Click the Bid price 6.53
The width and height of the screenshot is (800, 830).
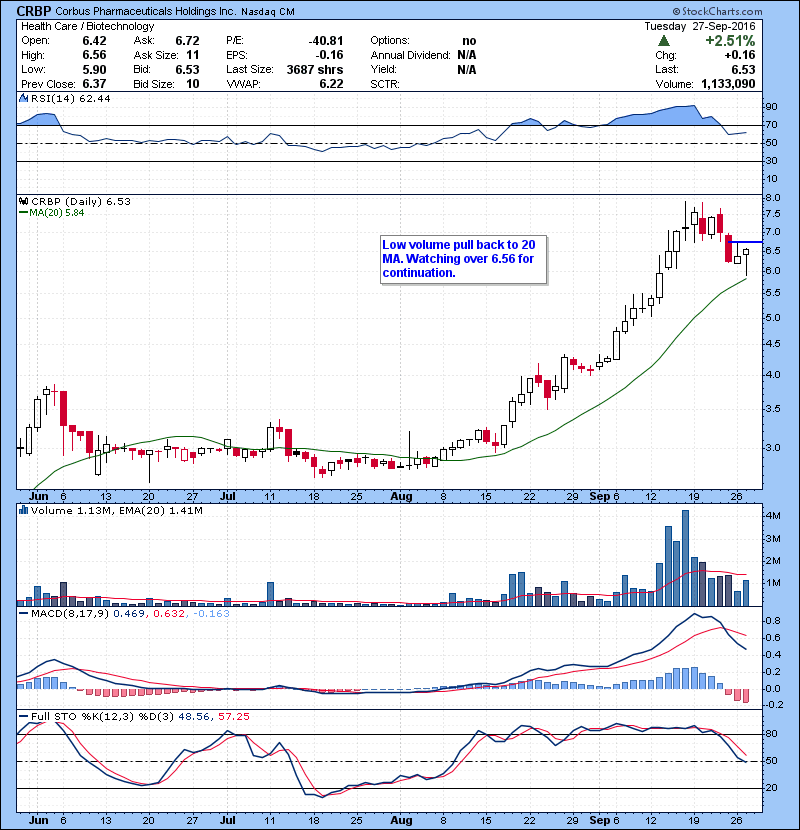click(x=187, y=69)
